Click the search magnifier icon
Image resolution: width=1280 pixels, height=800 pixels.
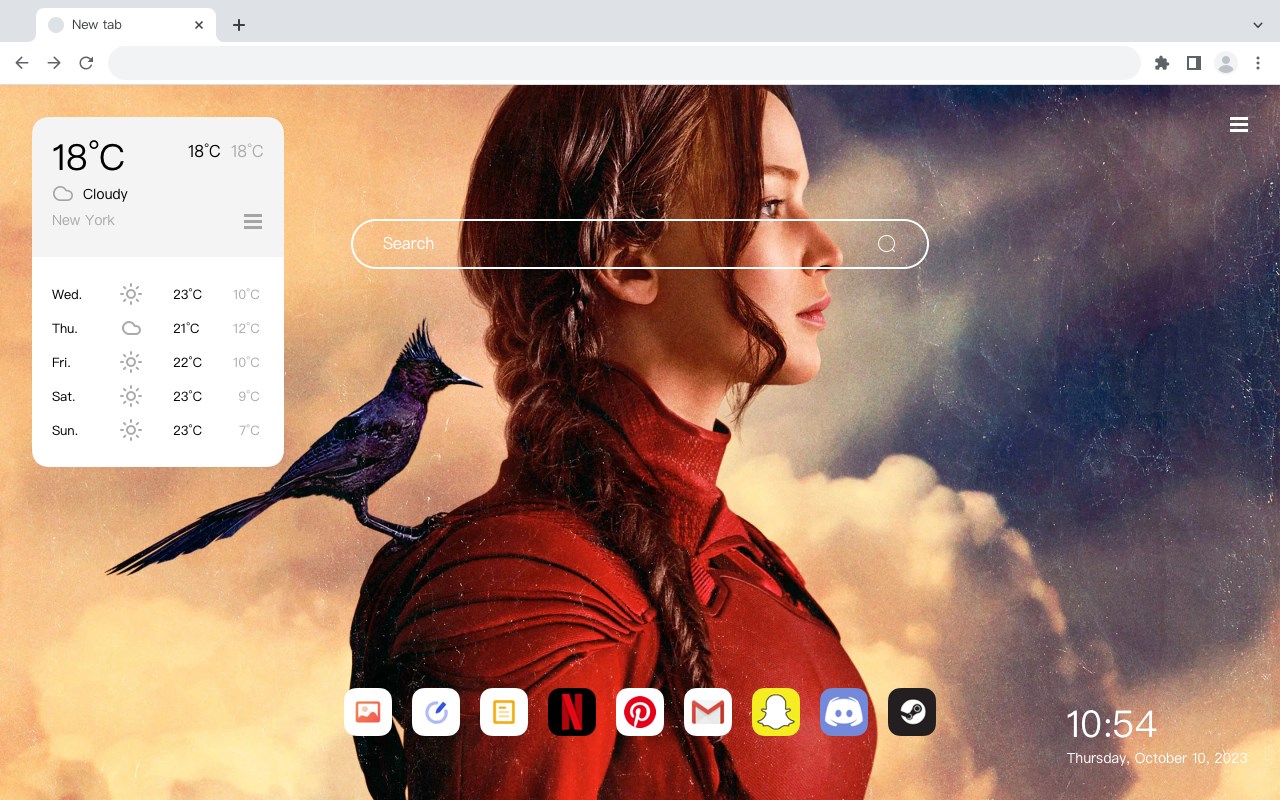click(886, 244)
